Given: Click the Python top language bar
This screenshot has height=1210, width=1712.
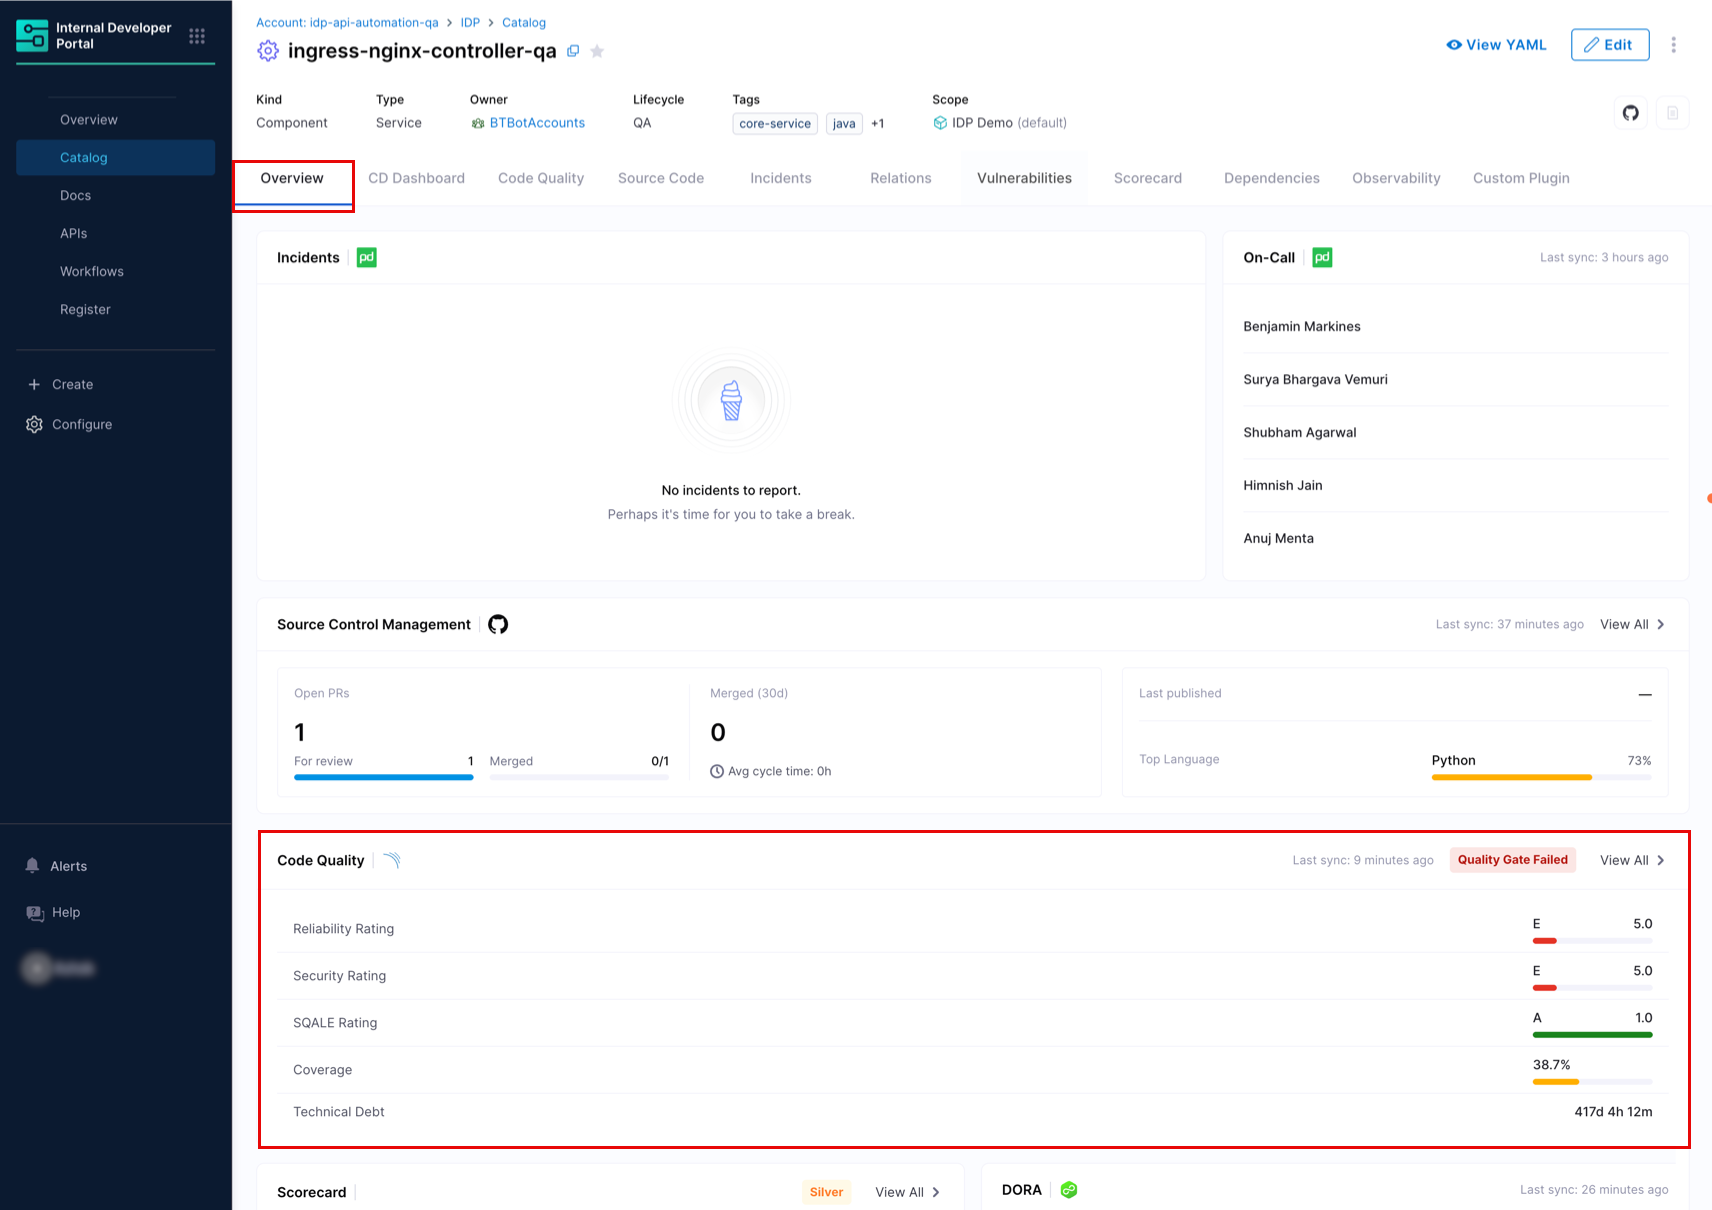Looking at the screenshot, I should click(1541, 777).
